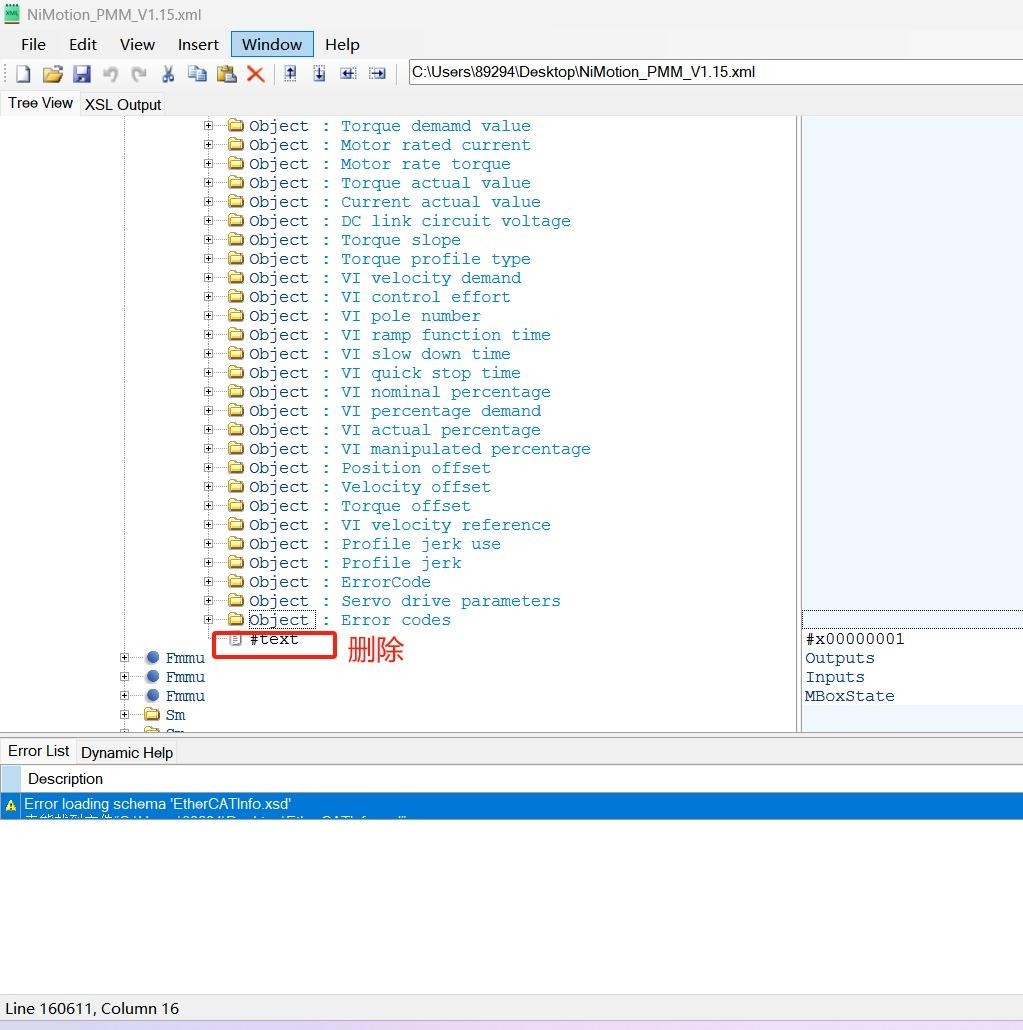Click the Undo toolbar icon
1023x1030 pixels.
110,74
